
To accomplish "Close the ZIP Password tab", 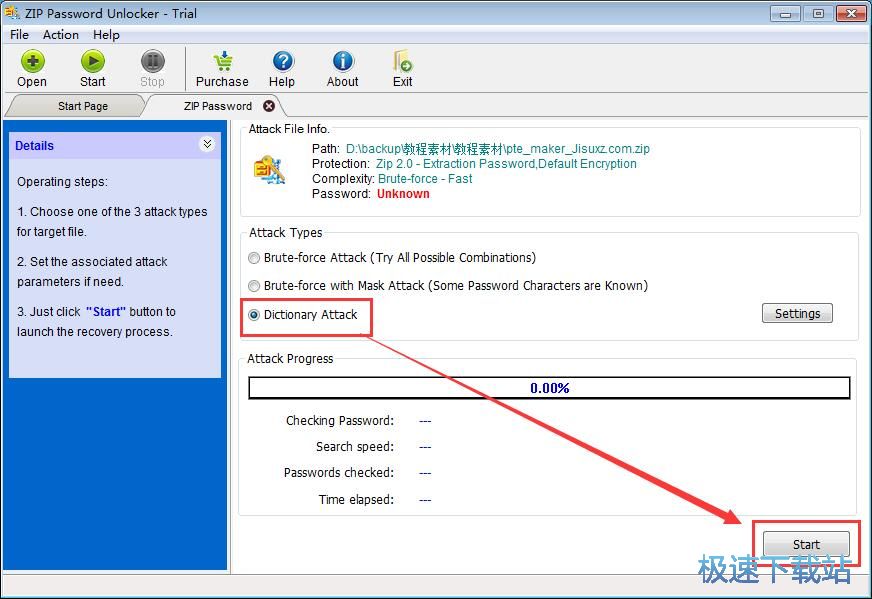I will 269,106.
